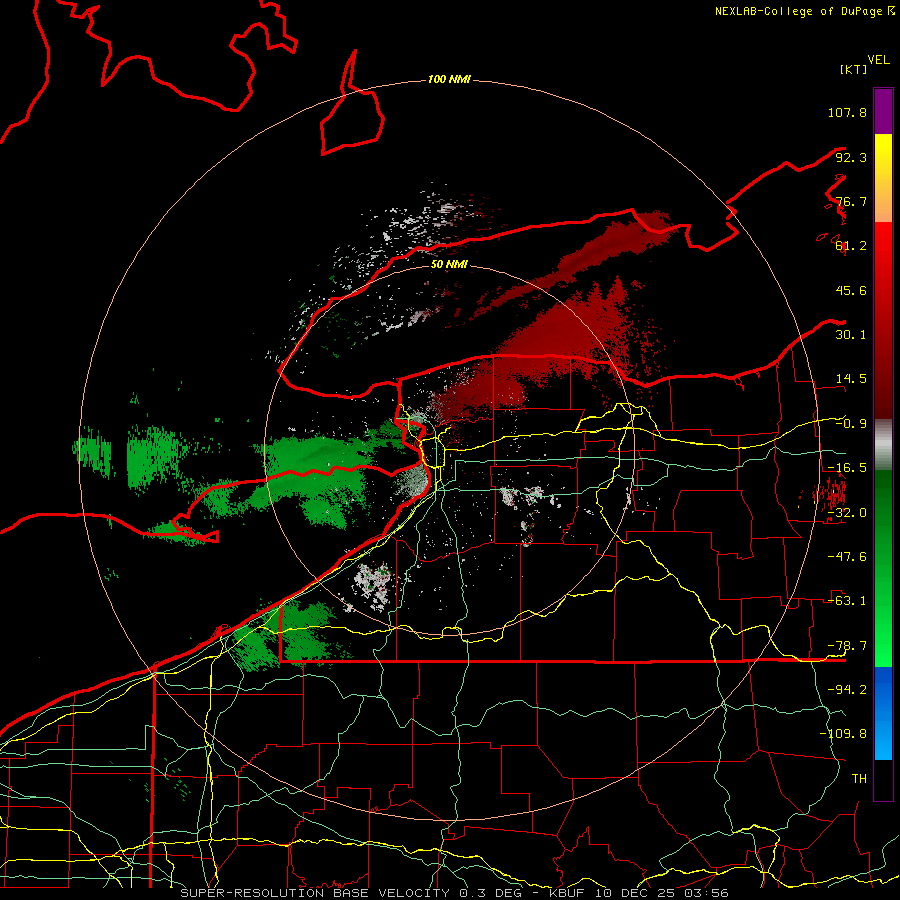Click the gray near-zero segment of the color bar
Viewport: 900px width, 900px height.
pos(883,445)
